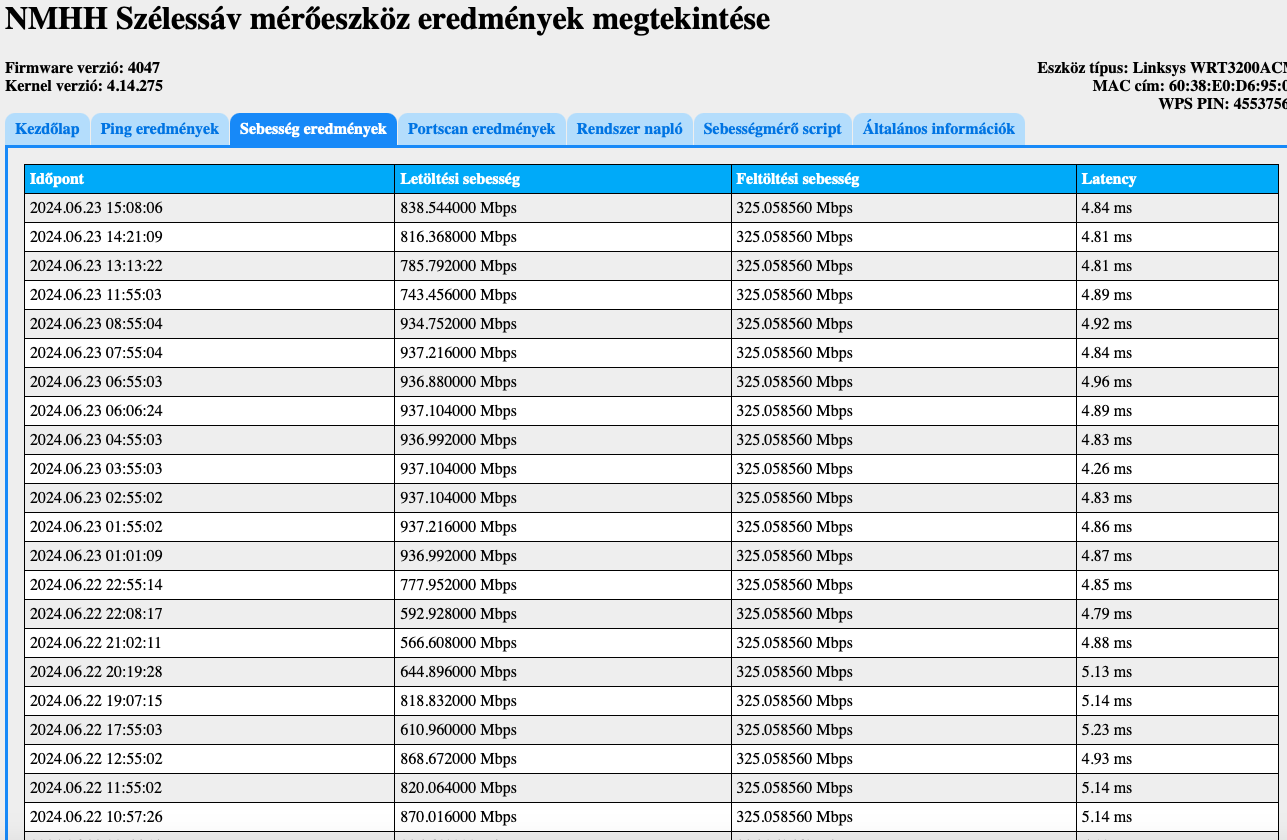Image resolution: width=1287 pixels, height=840 pixels.
Task: Go to Rendszer napló tab
Action: click(629, 129)
